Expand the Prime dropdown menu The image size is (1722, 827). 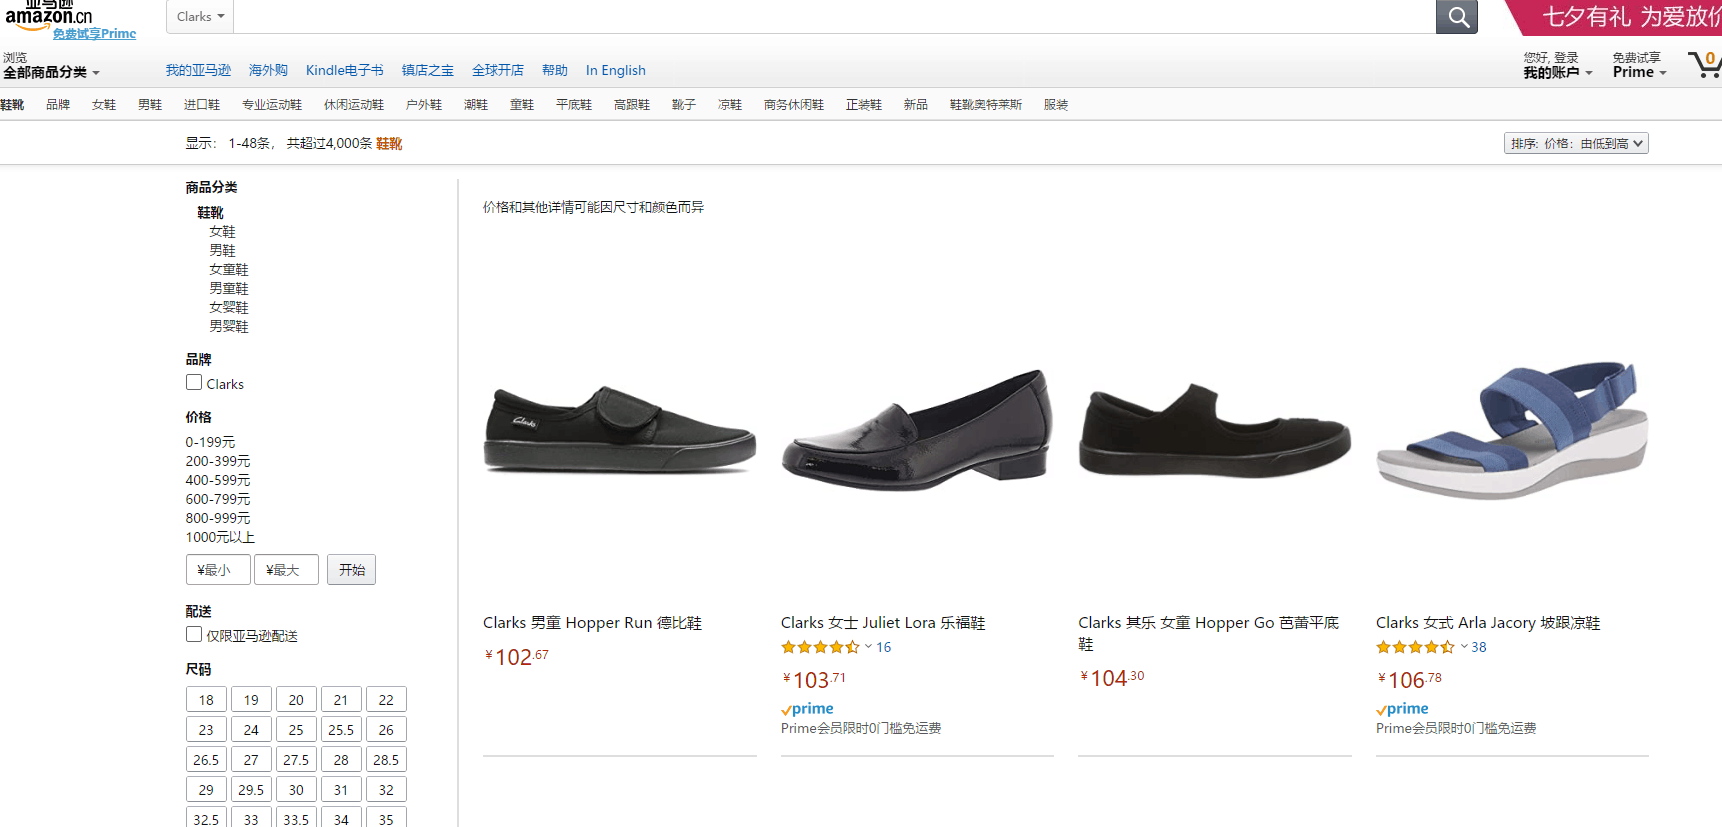(1639, 72)
